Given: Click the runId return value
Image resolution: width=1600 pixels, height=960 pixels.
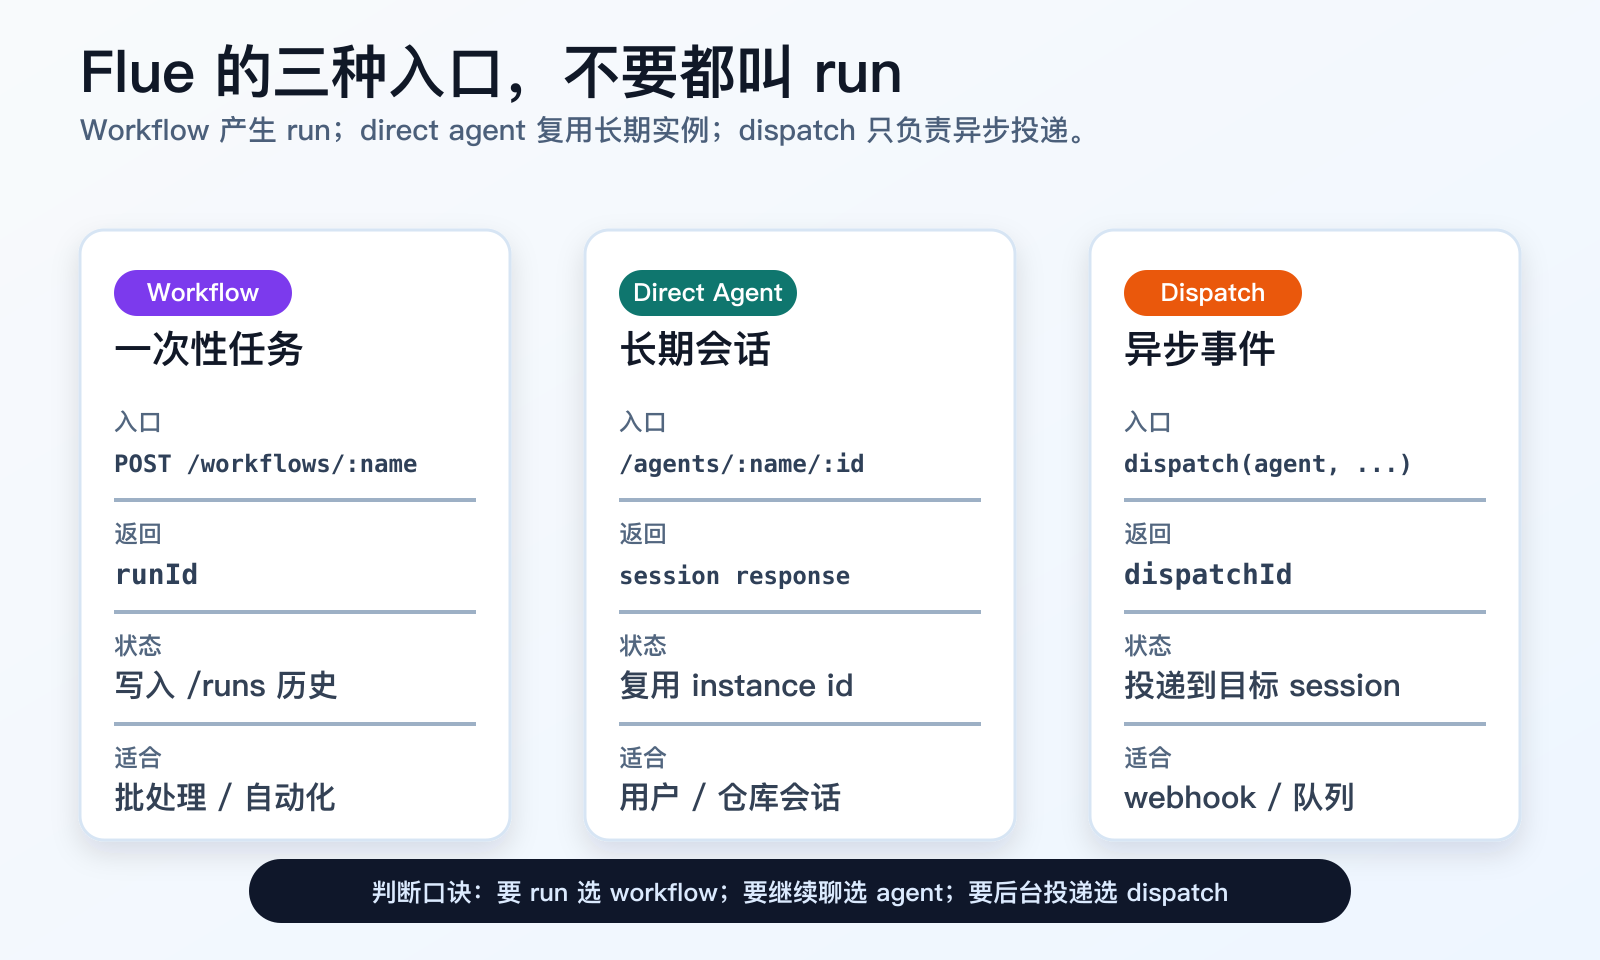Looking at the screenshot, I should [156, 575].
